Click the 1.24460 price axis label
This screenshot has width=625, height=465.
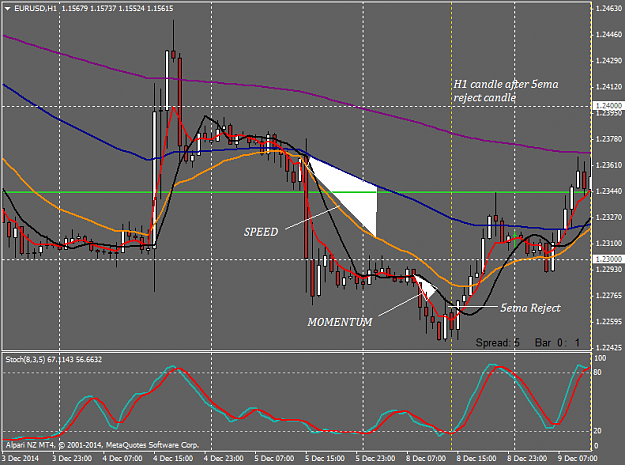(x=608, y=35)
